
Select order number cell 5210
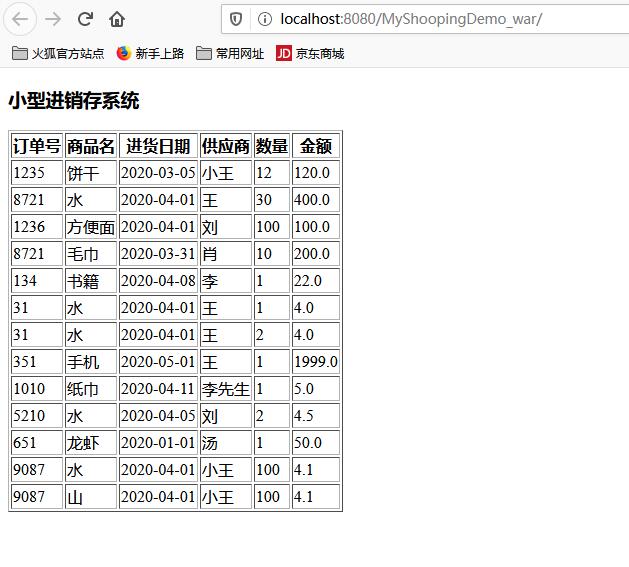tap(37, 415)
